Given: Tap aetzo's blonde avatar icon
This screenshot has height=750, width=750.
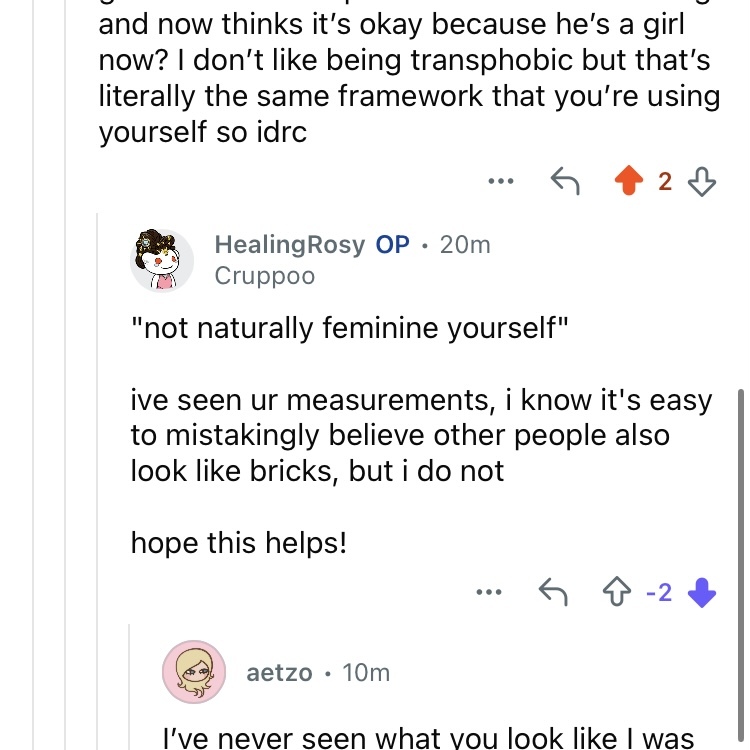Looking at the screenshot, I should (193, 672).
